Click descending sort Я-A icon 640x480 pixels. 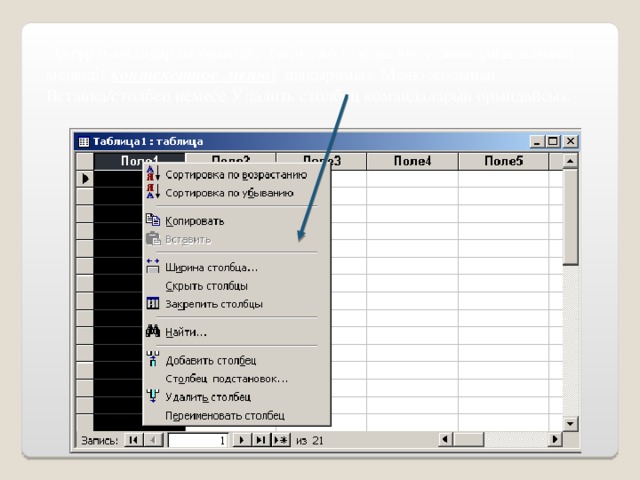coord(153,192)
